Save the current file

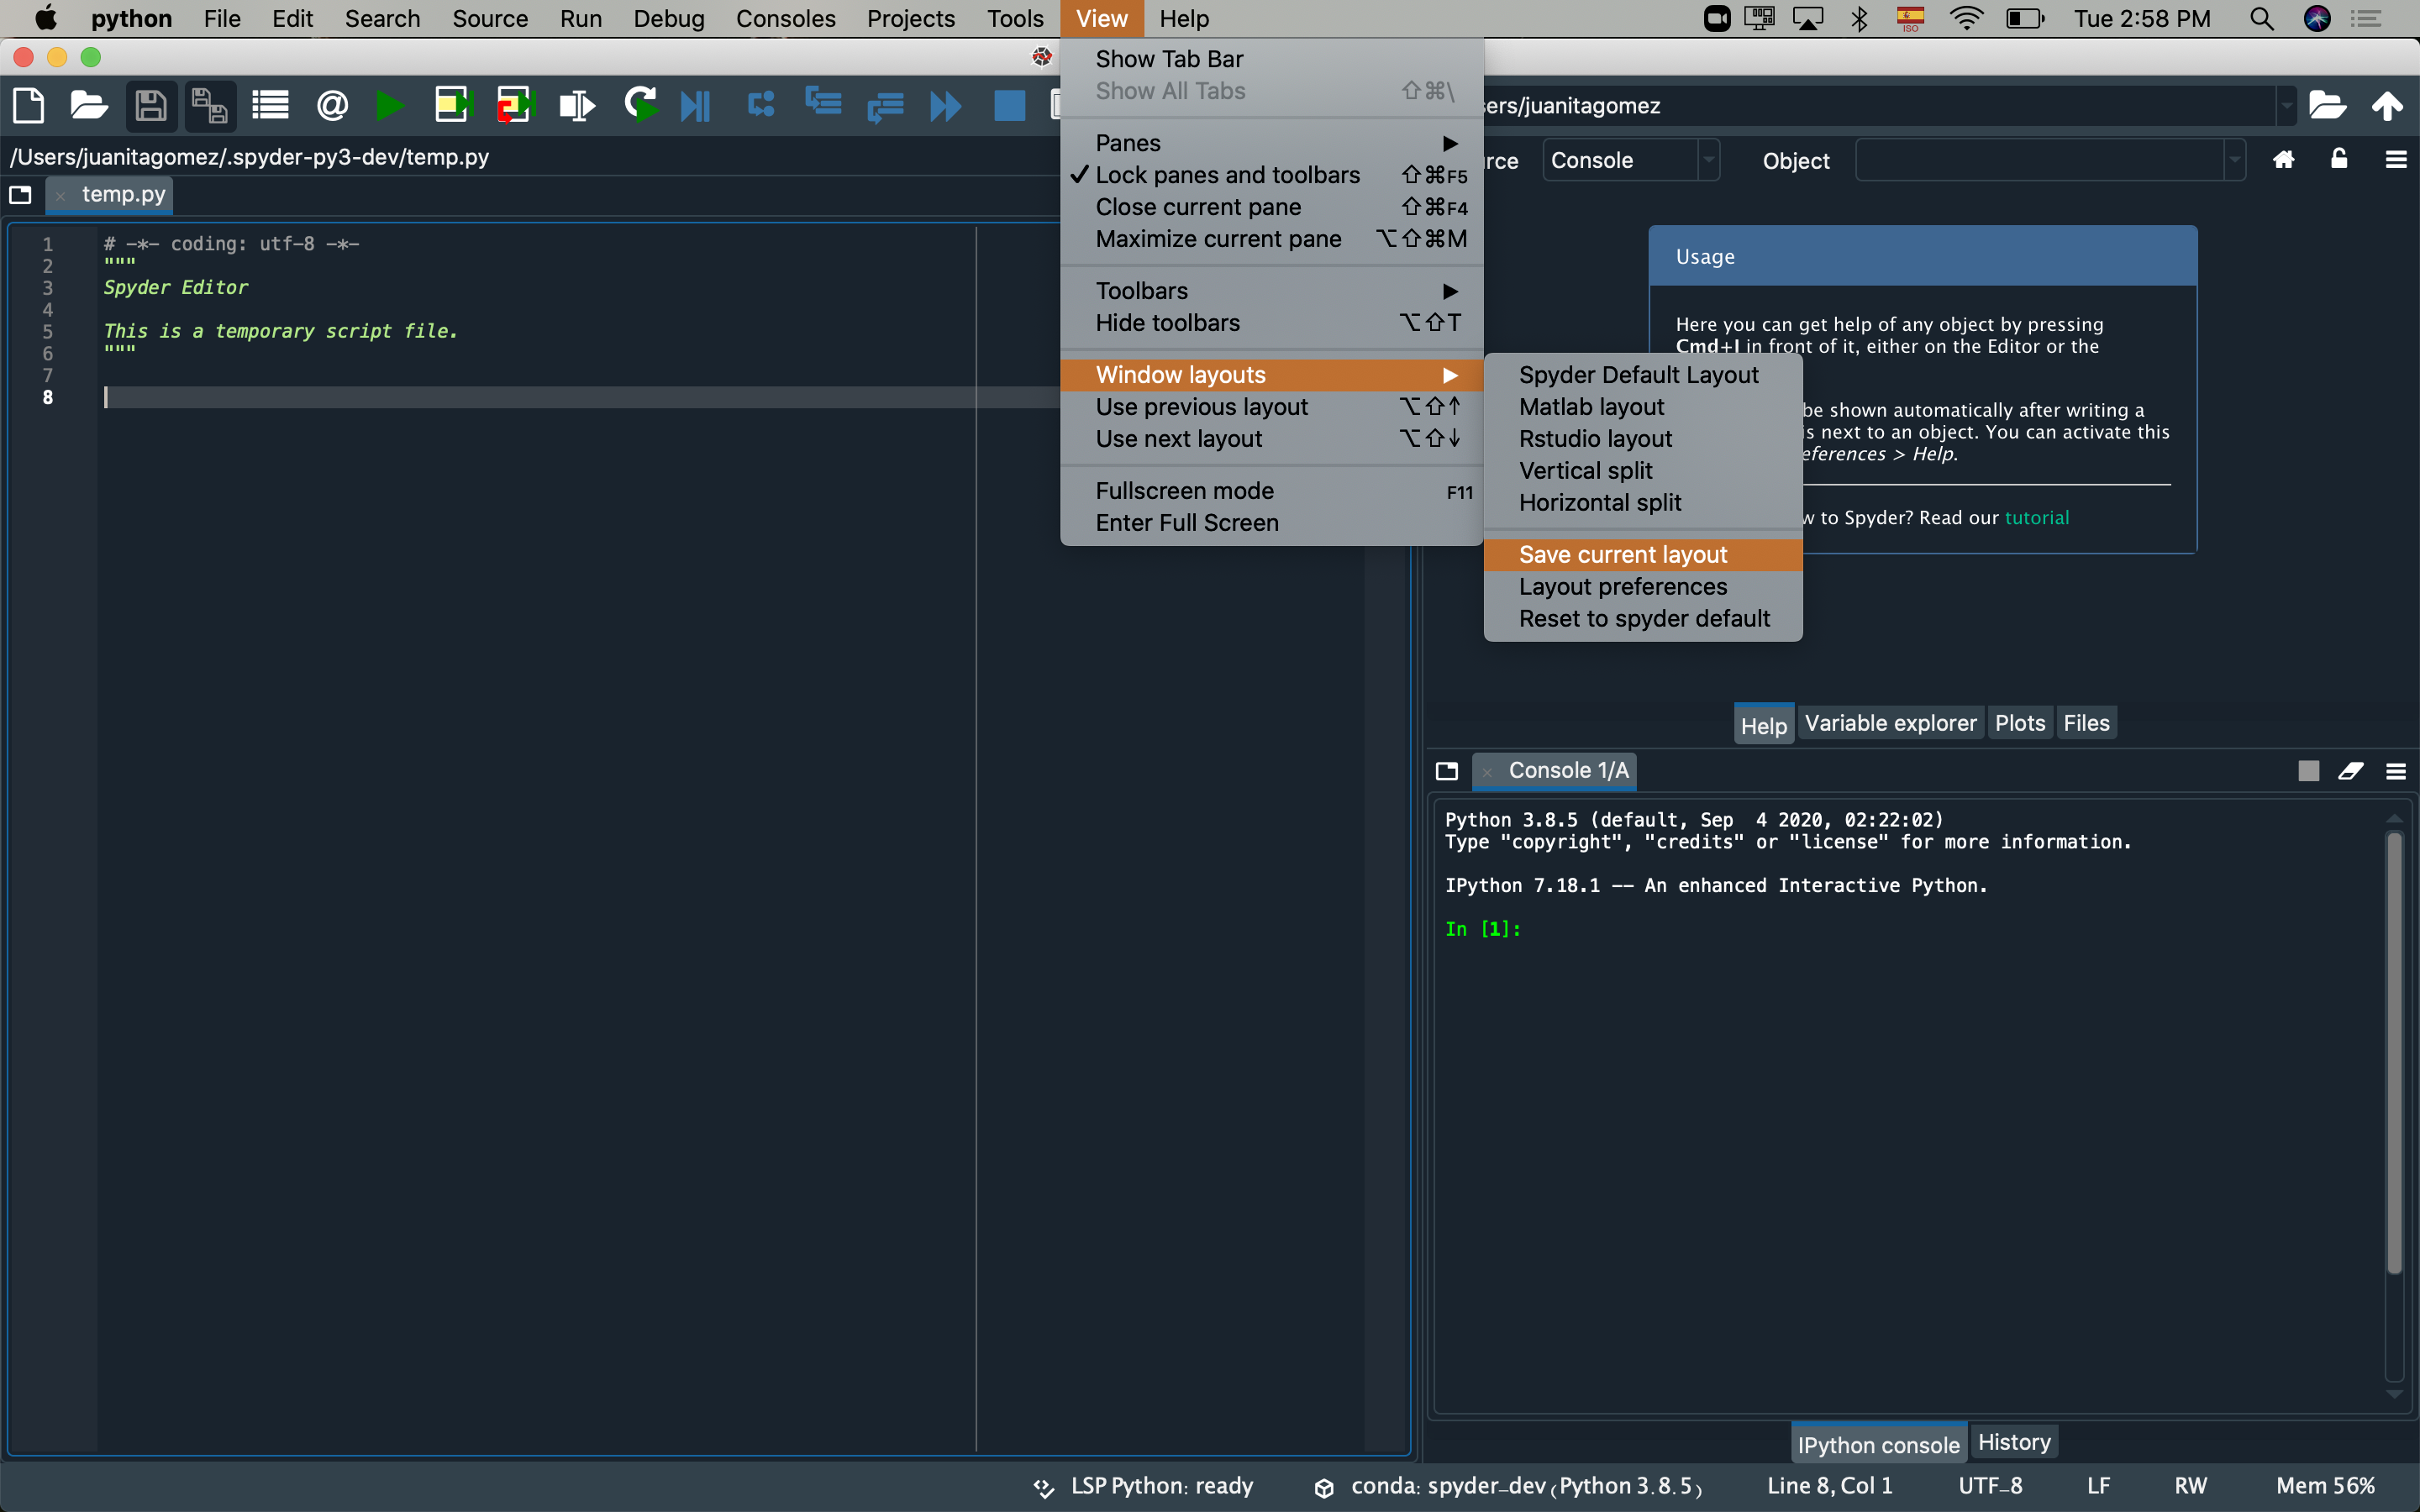click(151, 105)
